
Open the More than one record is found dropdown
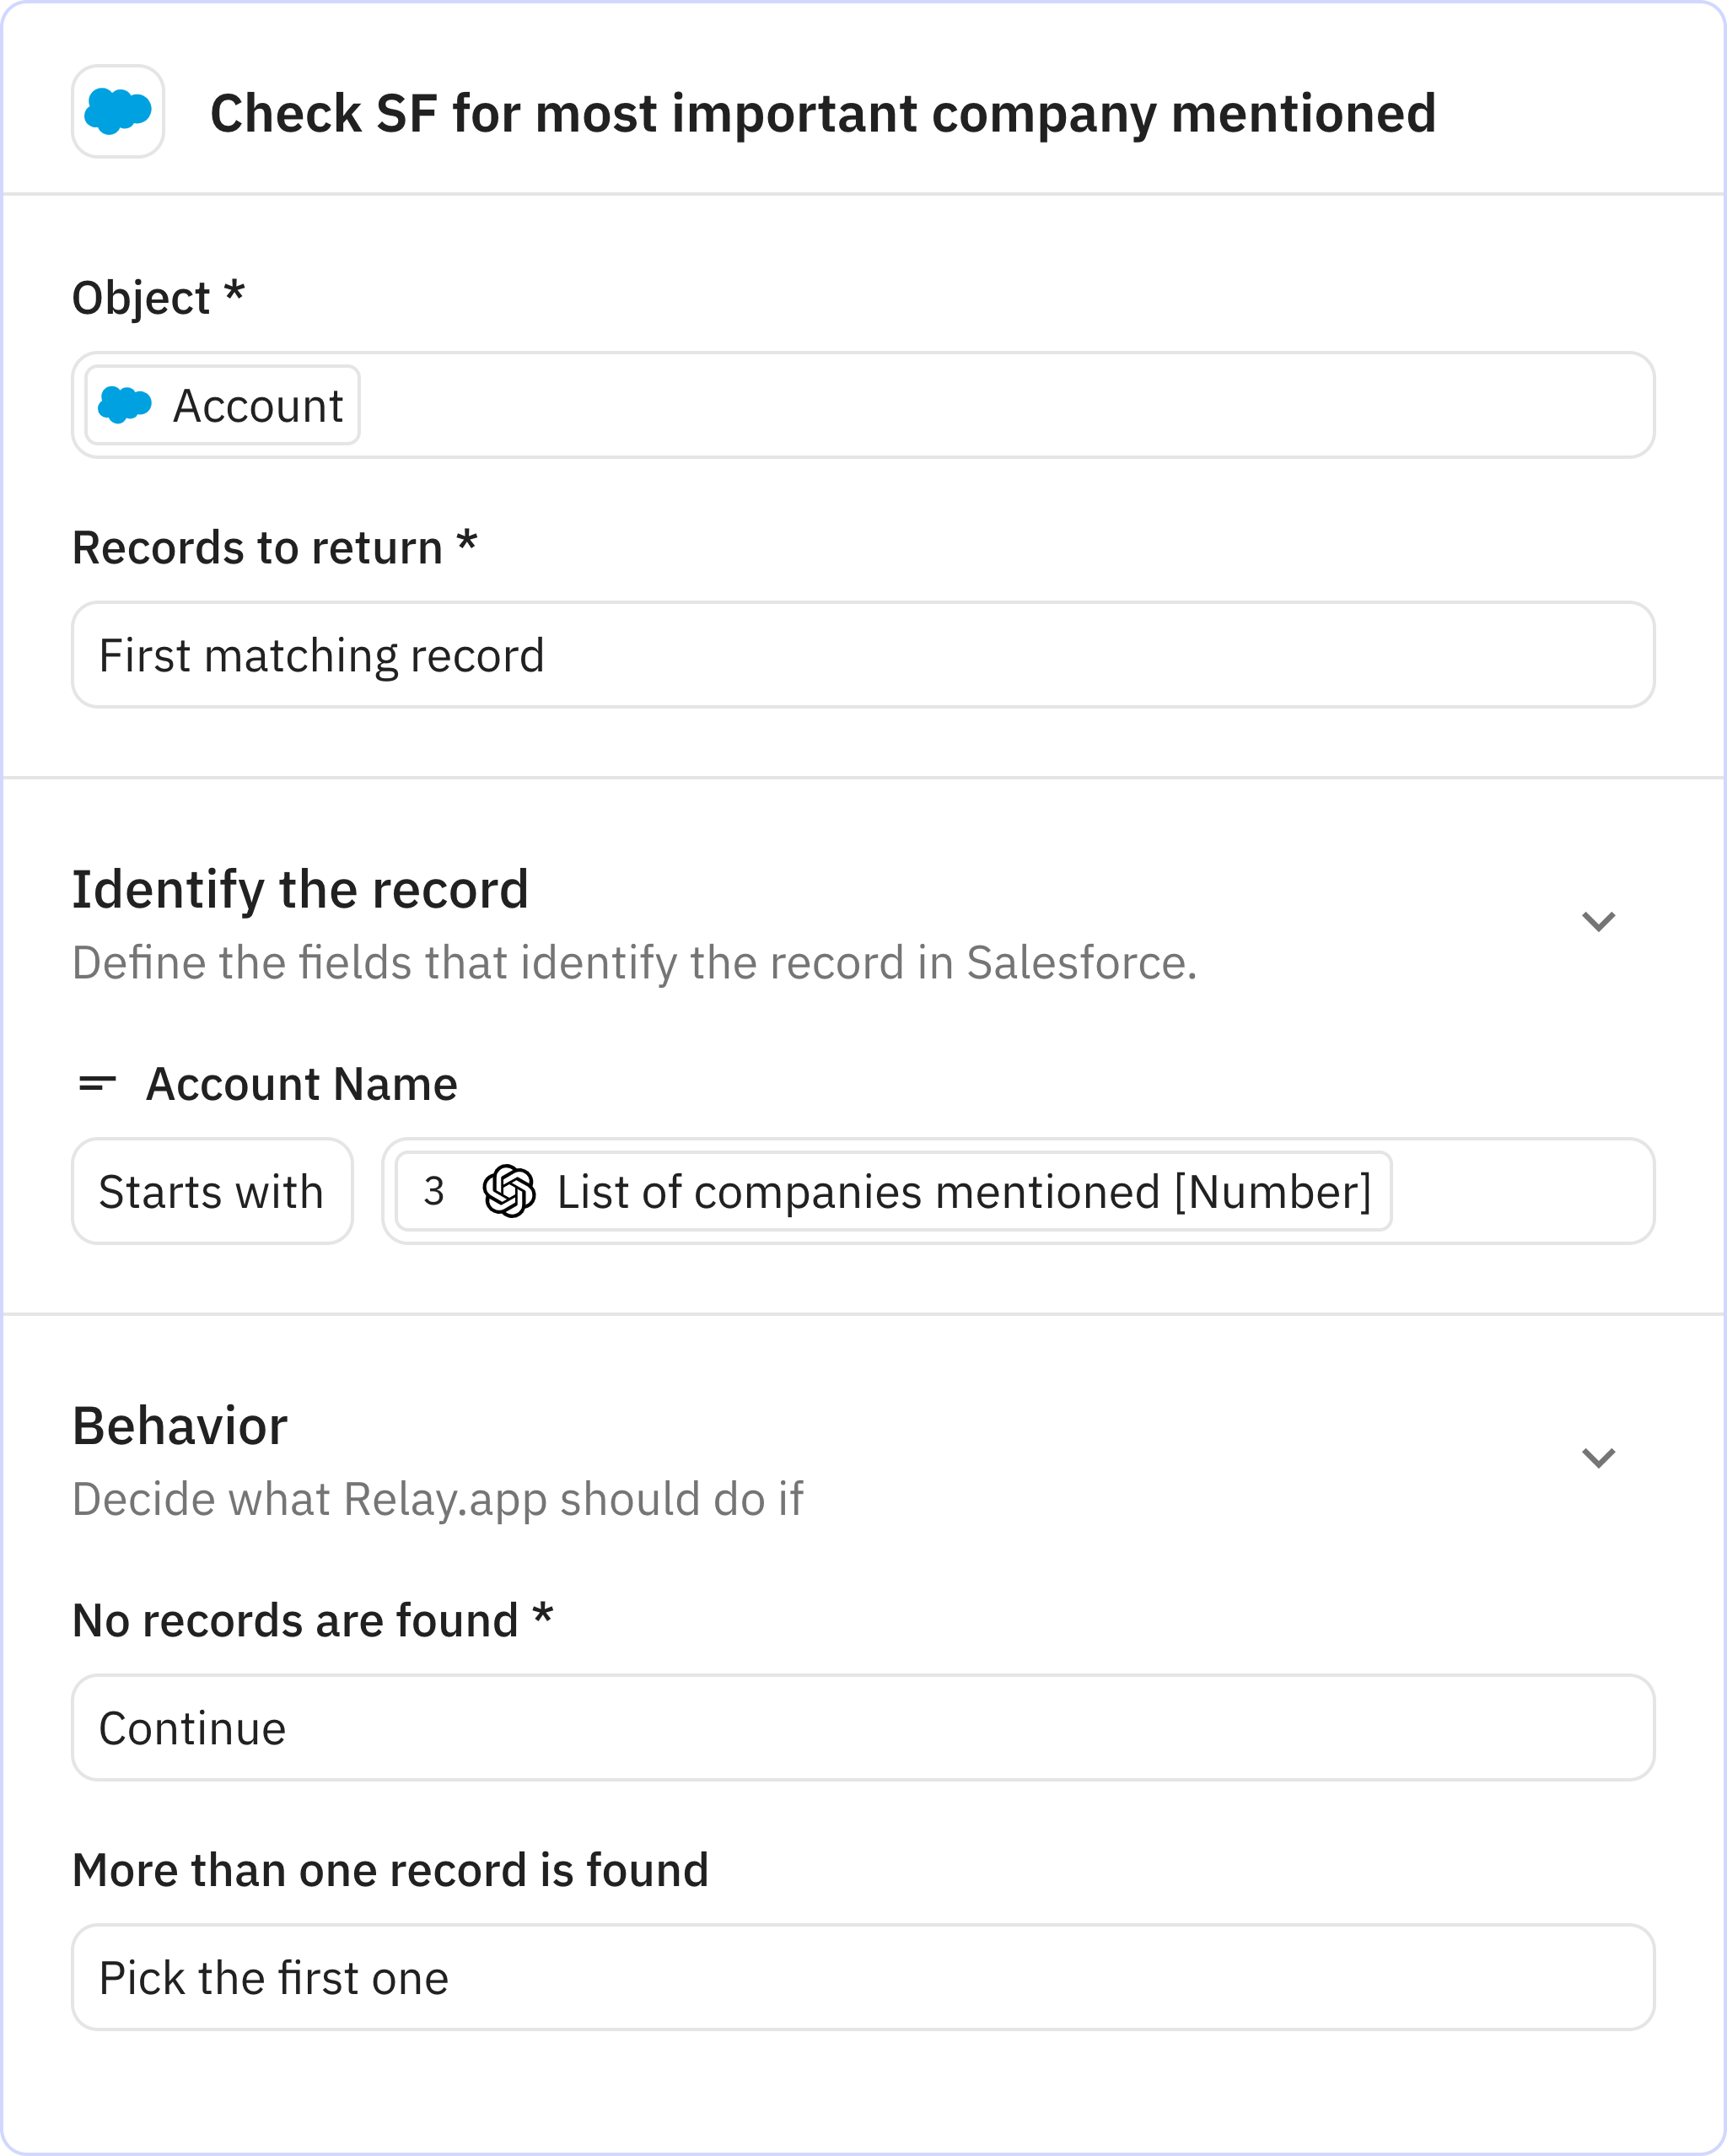(x=862, y=1978)
